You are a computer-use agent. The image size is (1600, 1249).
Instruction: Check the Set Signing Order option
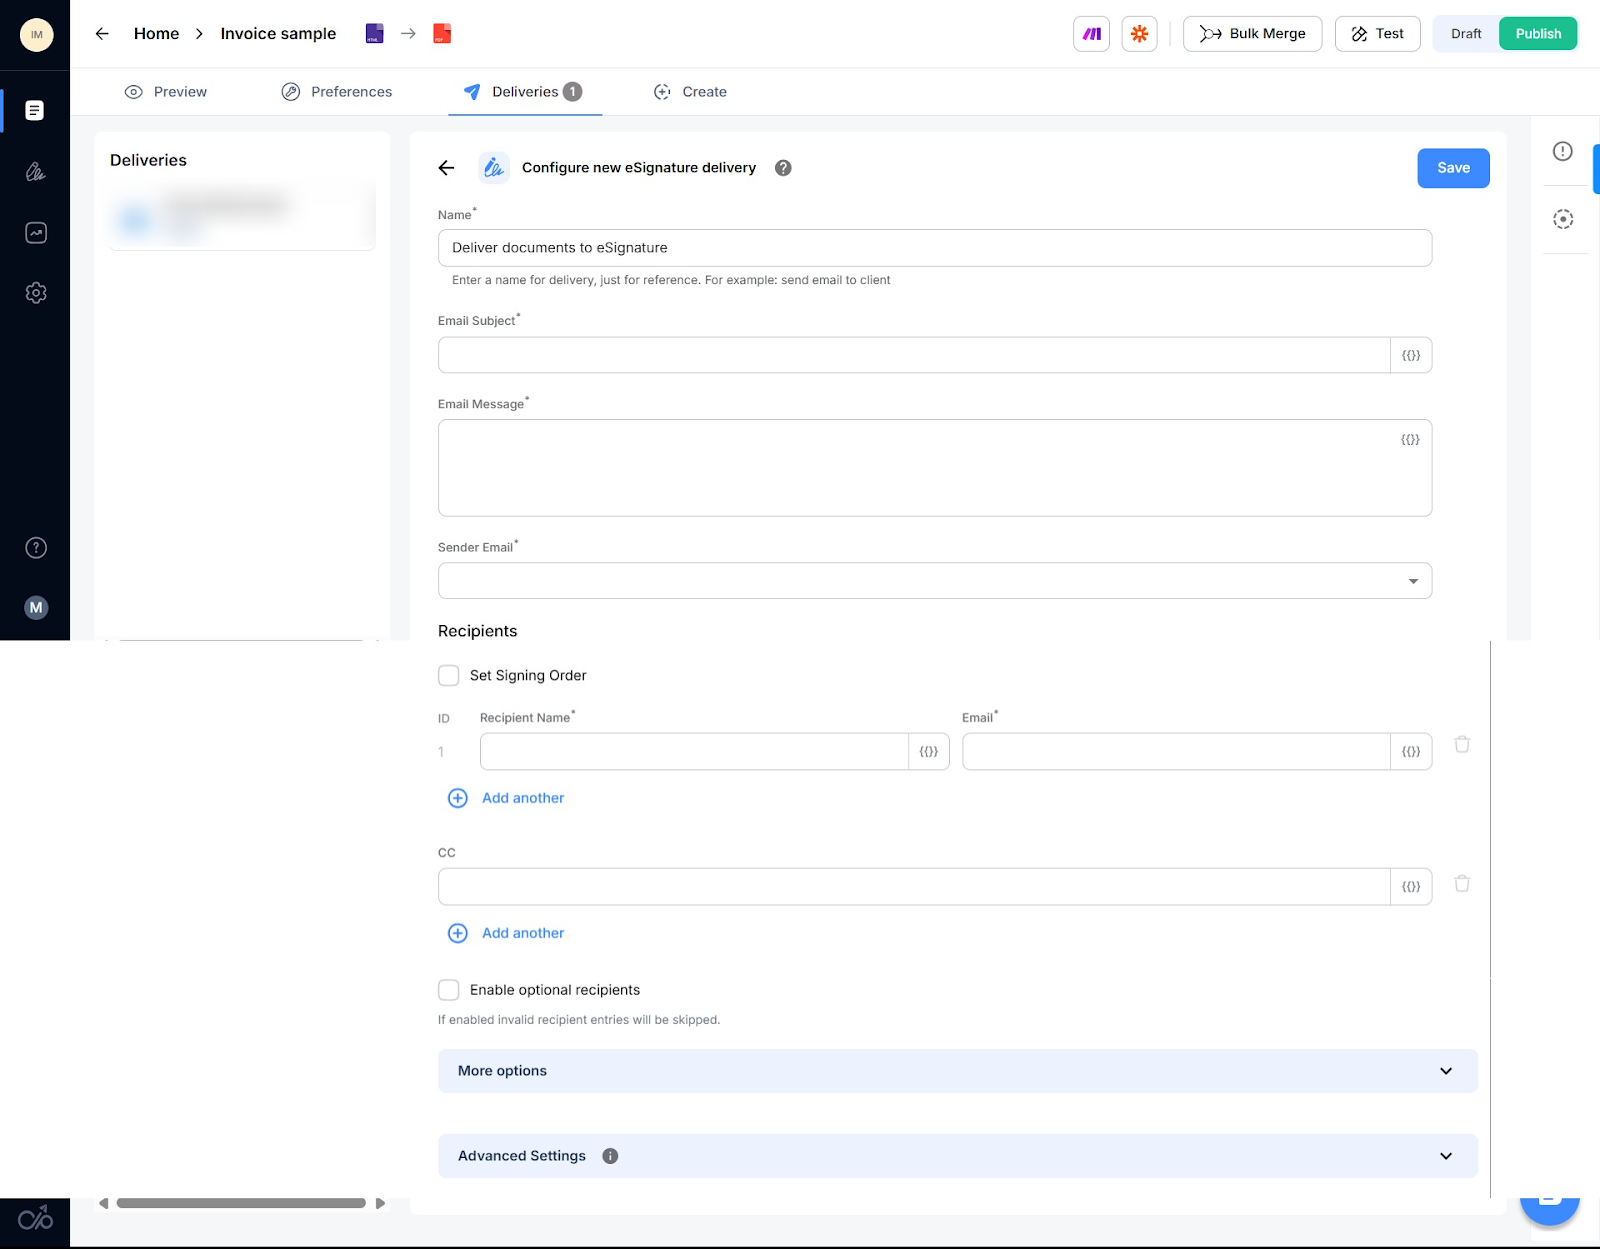(448, 675)
